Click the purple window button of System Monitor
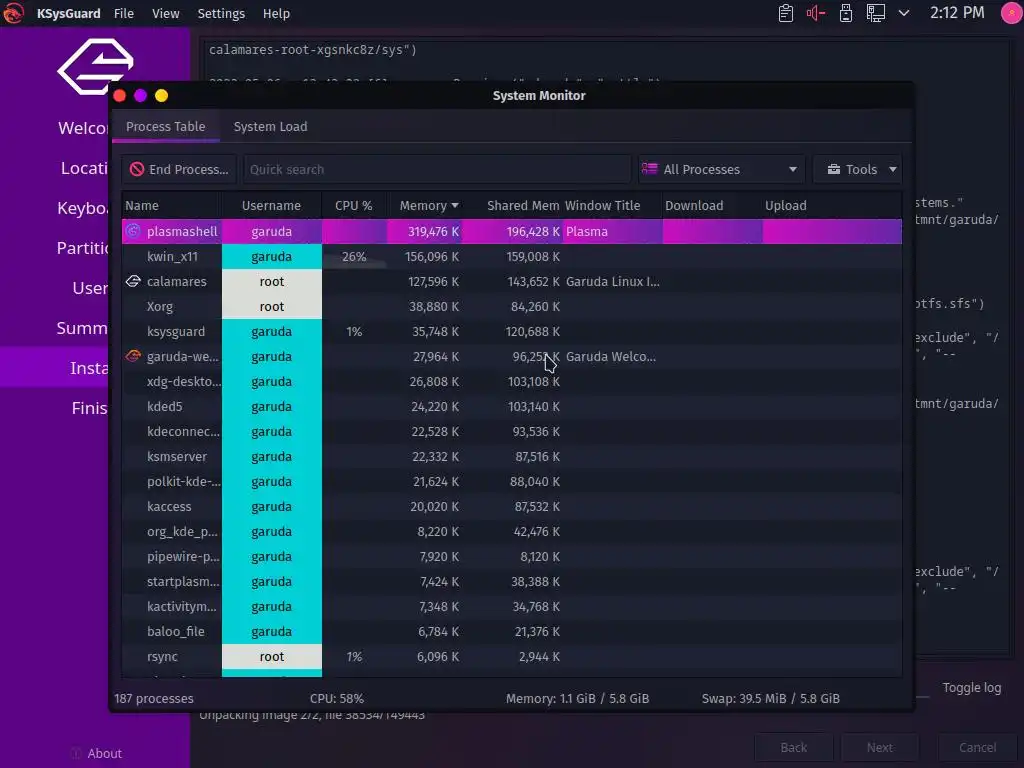The image size is (1024, 768). [x=140, y=96]
